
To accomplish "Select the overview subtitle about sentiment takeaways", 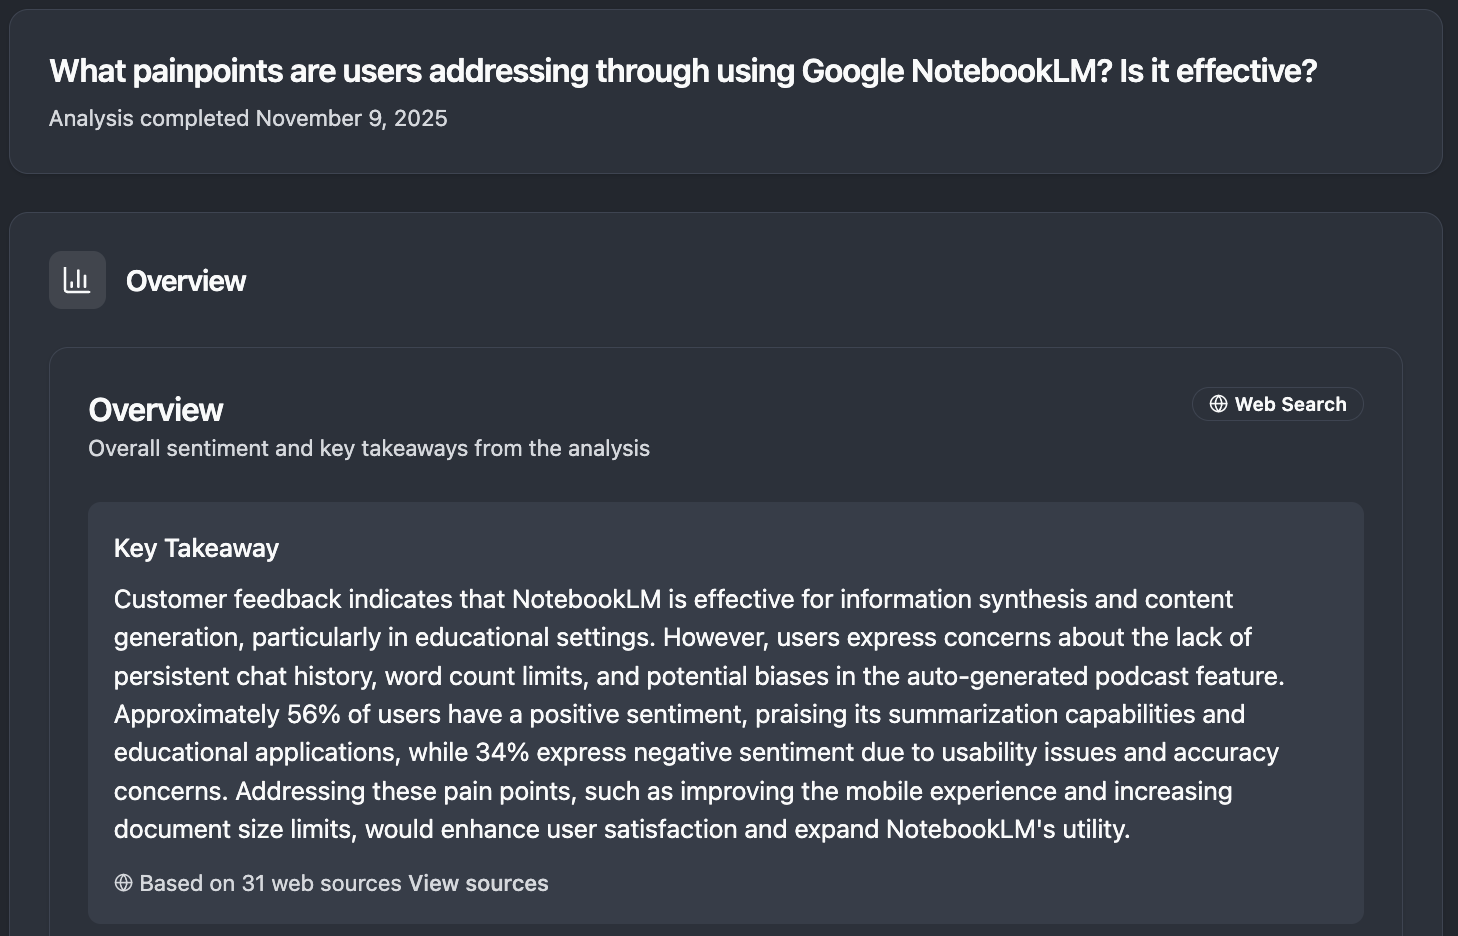I will (x=369, y=448).
